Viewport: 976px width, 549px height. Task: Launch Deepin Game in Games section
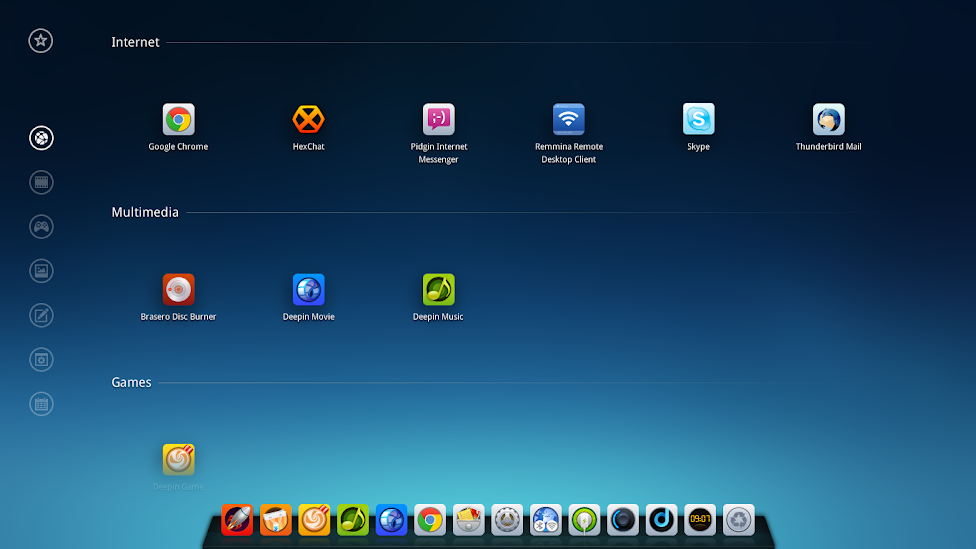click(179, 459)
